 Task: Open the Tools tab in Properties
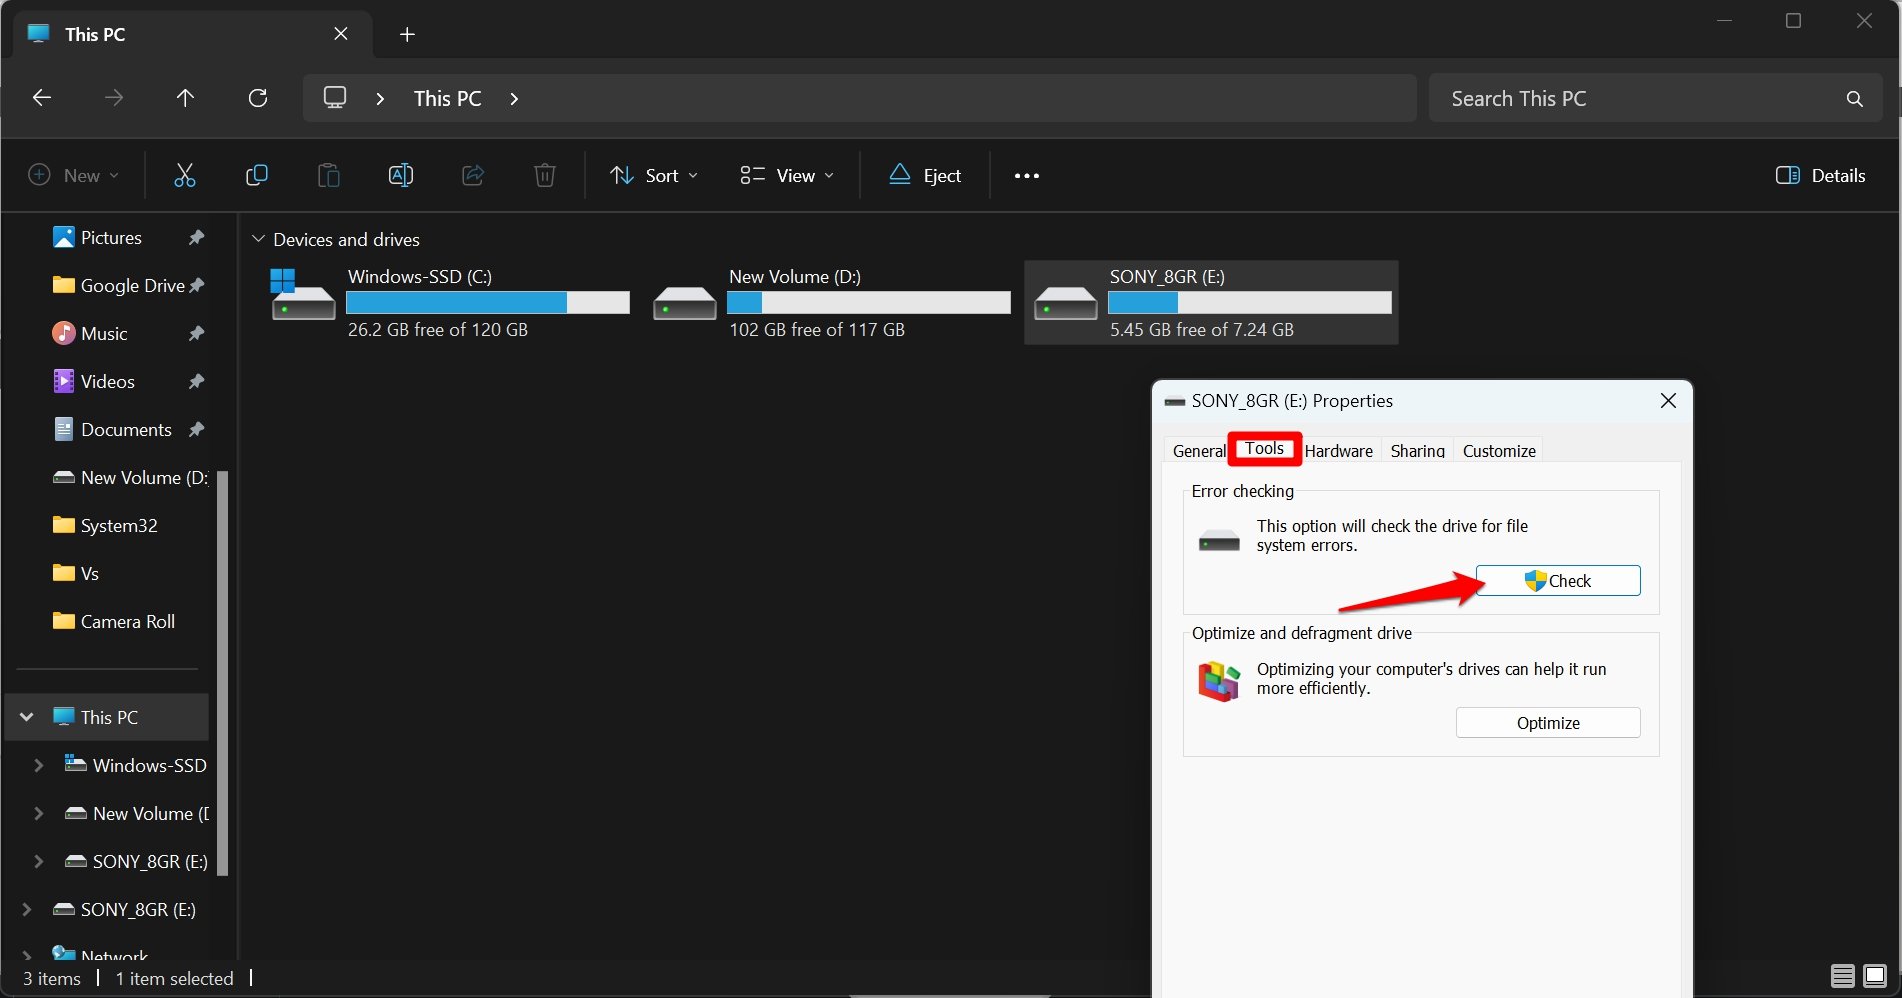tap(1264, 449)
